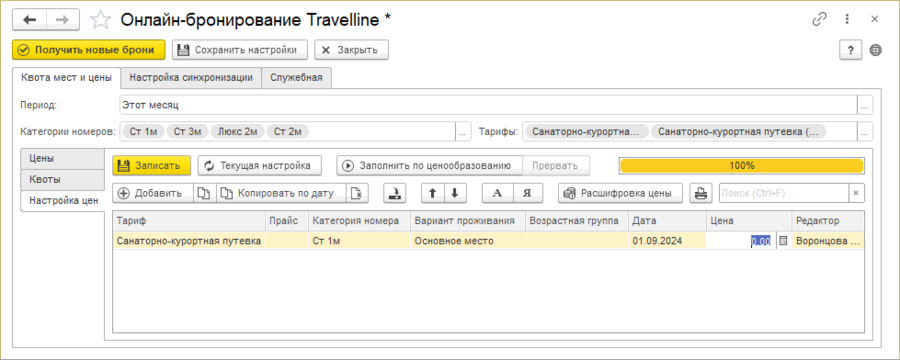Copy link via the chain icon

point(819,19)
